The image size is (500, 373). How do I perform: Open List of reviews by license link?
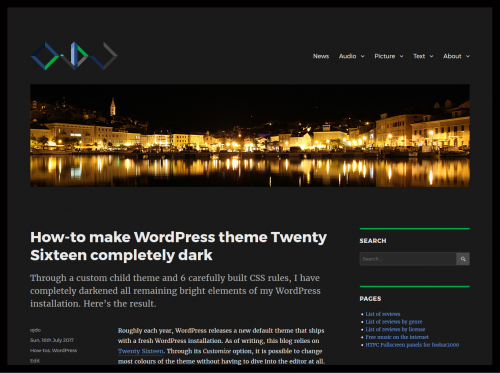tap(395, 329)
